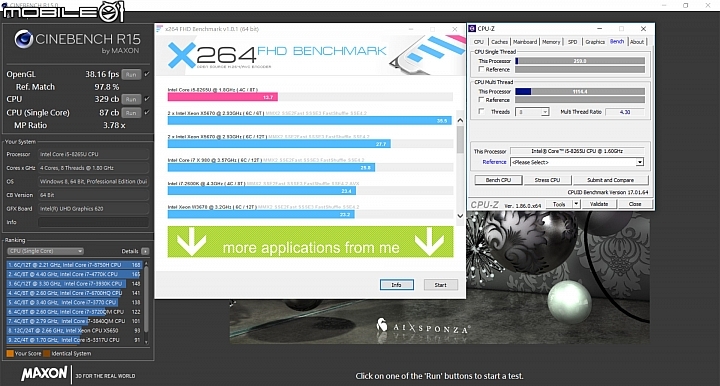720x386 pixels.
Task: Click Submit and Compare button
Action: tap(610, 180)
